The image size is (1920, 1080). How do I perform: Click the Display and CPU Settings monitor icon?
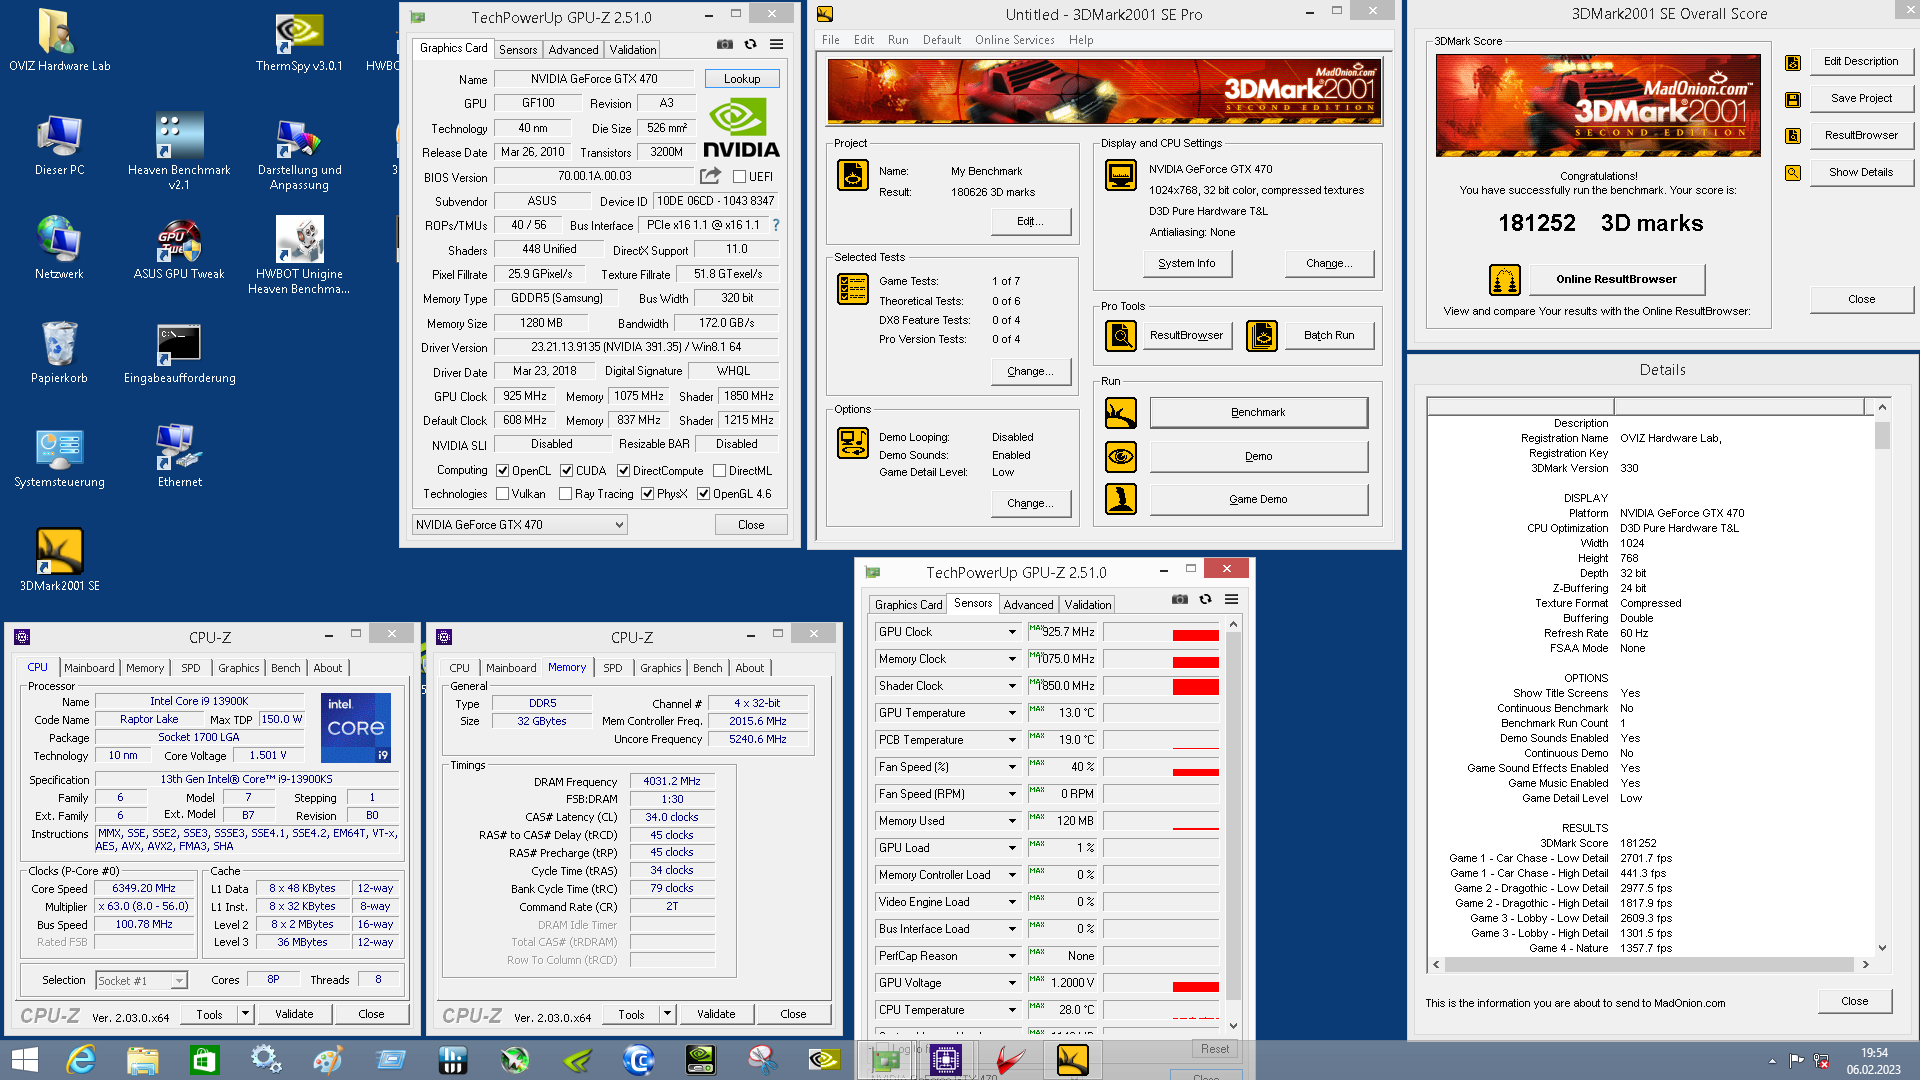tap(1121, 175)
